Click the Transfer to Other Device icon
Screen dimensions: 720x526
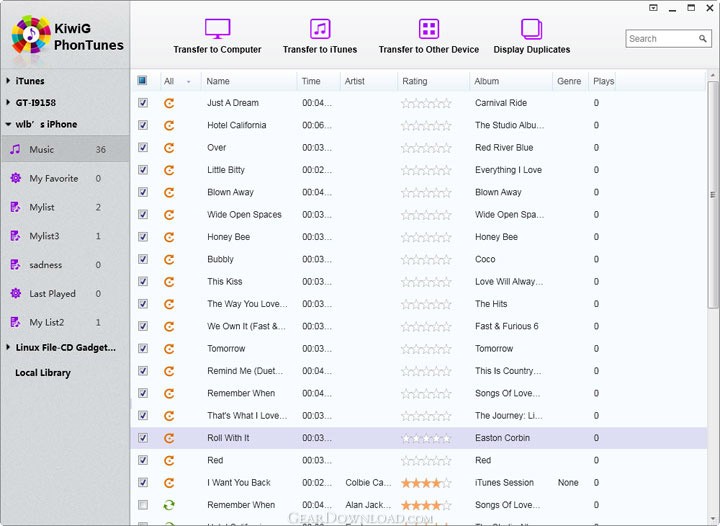point(429,29)
